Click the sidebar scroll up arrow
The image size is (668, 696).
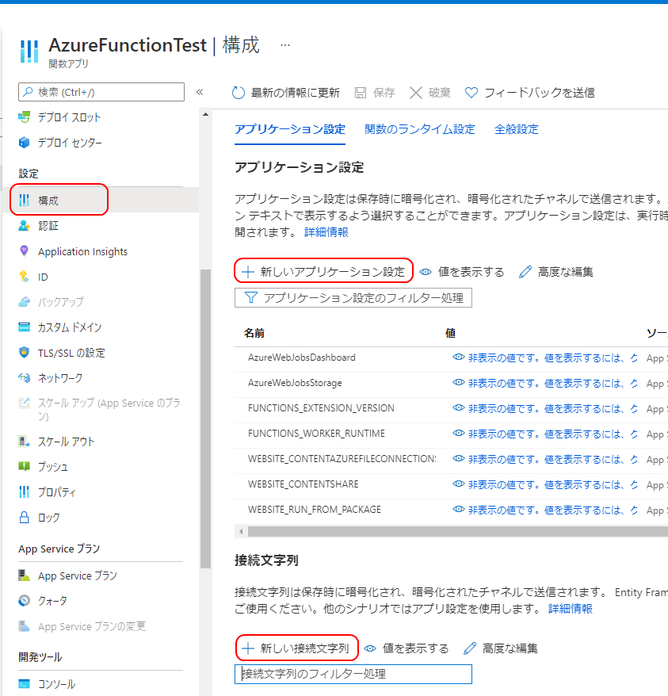pos(206,115)
